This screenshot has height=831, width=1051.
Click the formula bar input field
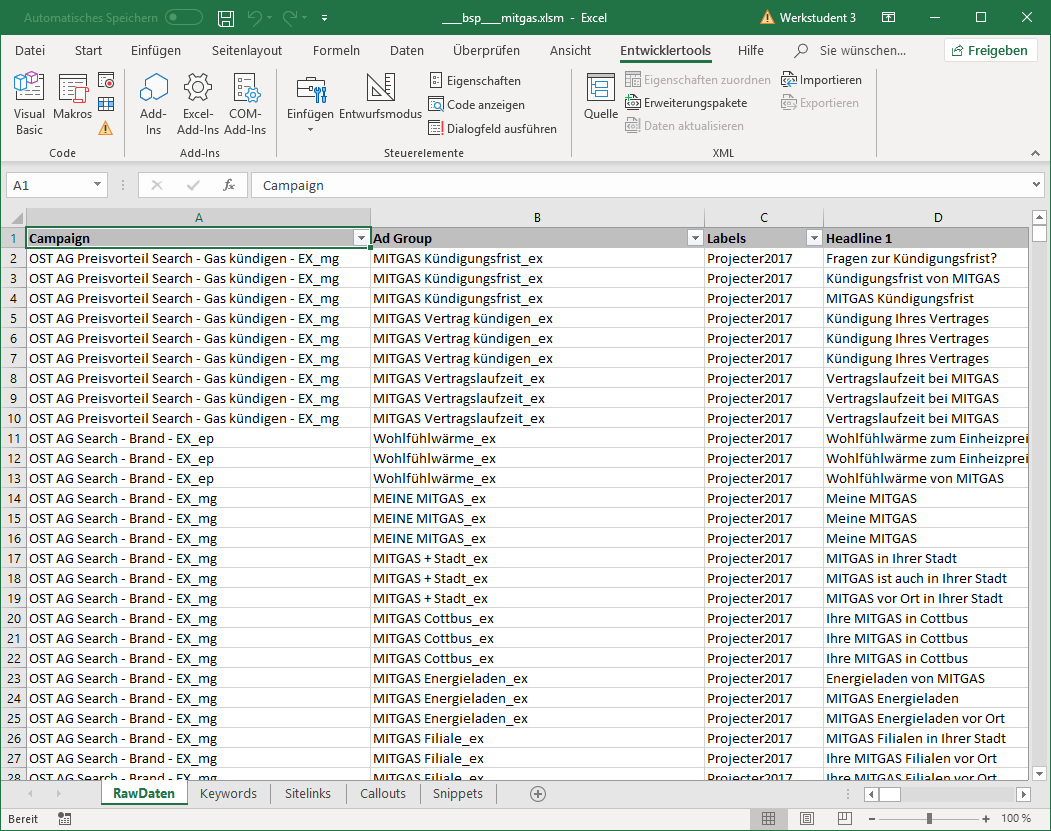tap(640, 185)
